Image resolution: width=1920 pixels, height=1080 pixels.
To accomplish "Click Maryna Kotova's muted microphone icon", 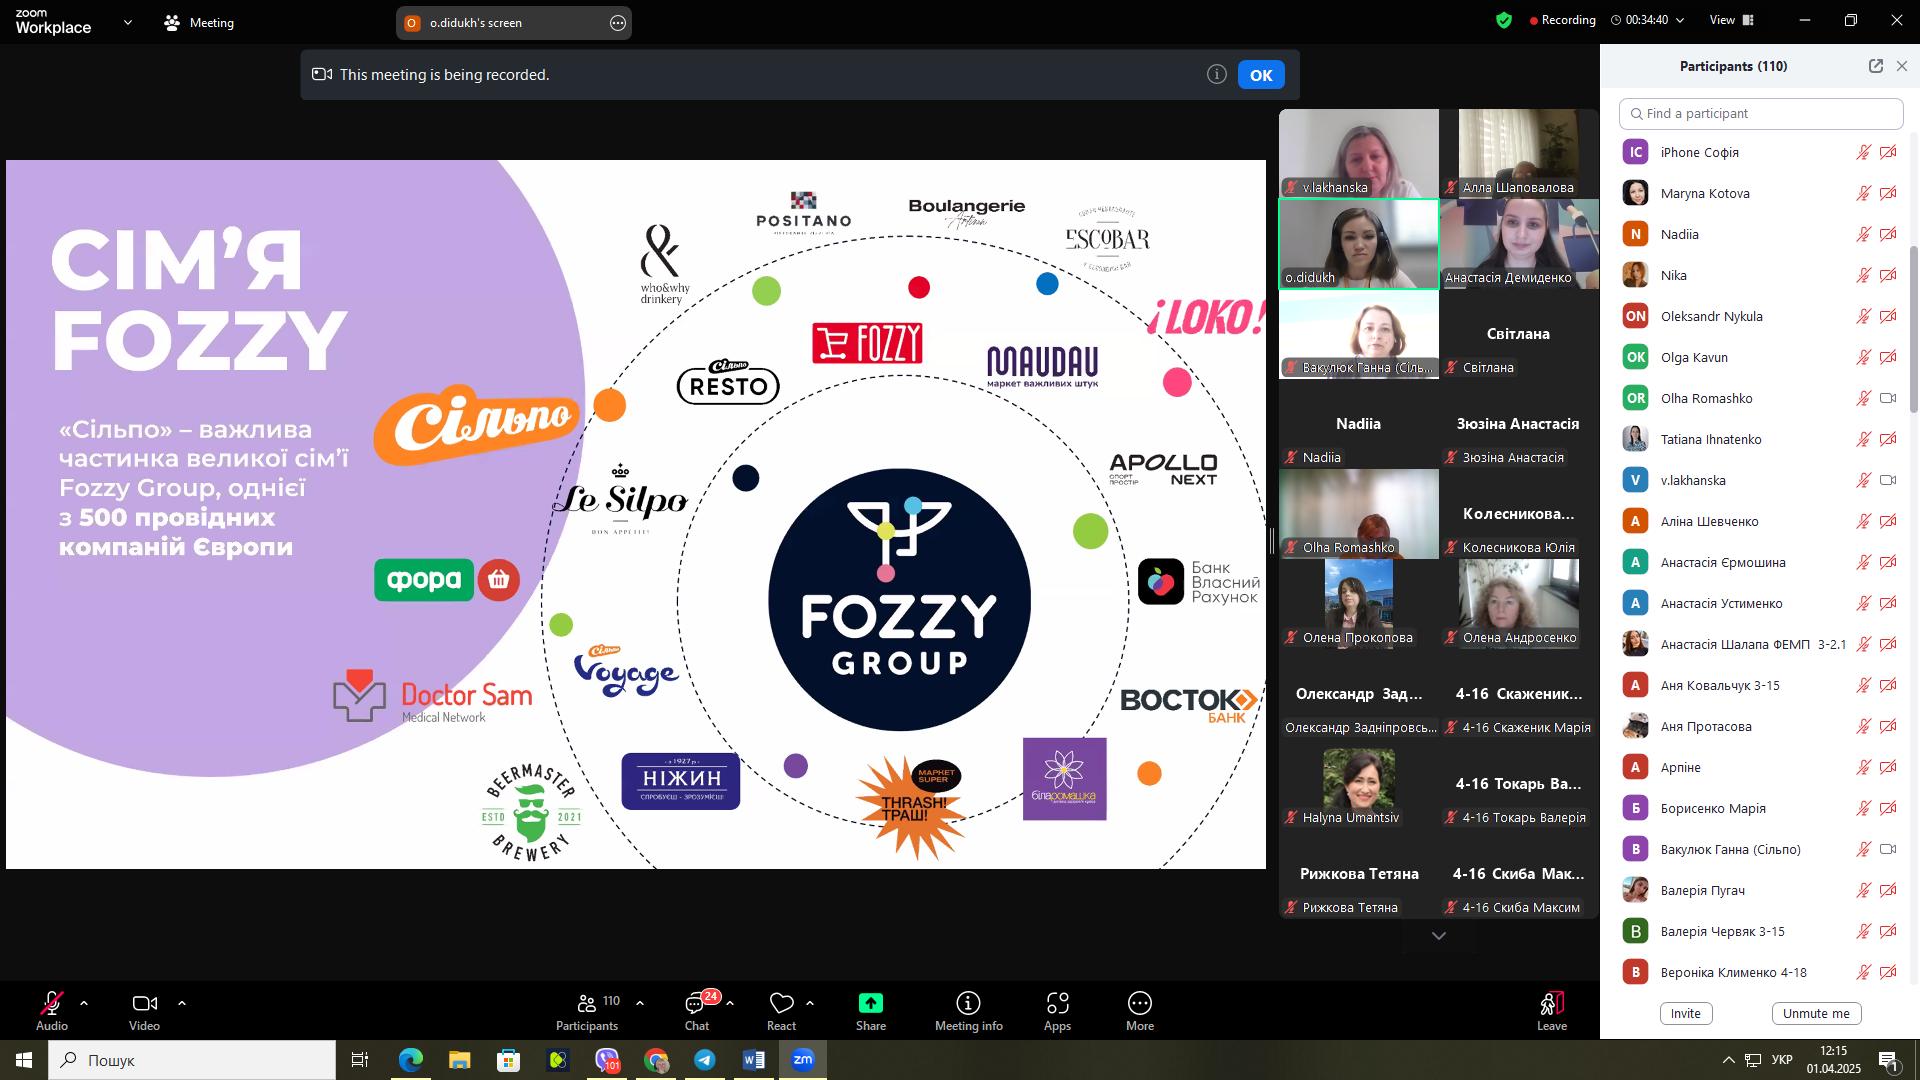I will point(1864,193).
